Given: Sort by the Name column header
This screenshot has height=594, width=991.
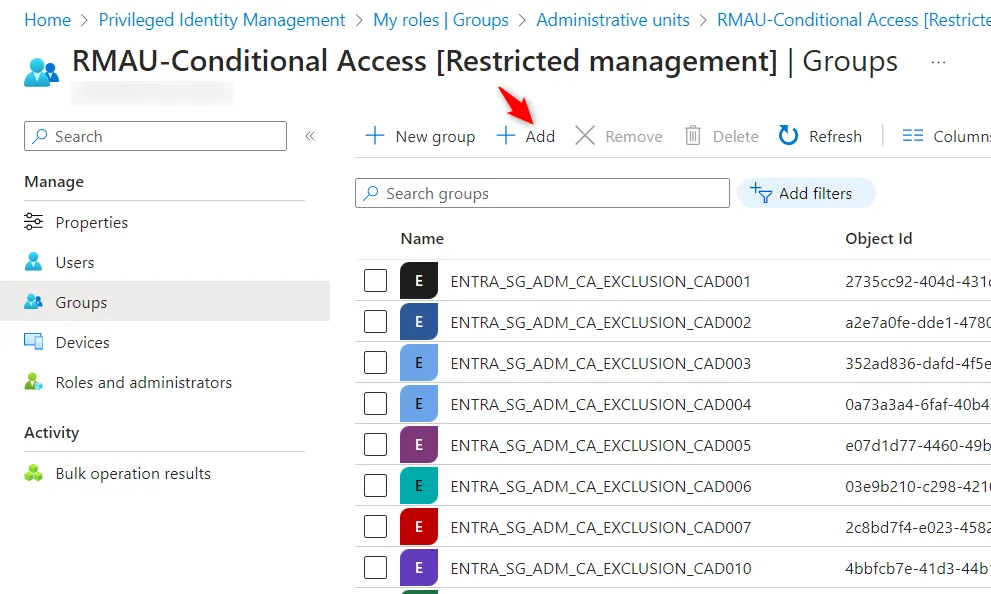Looking at the screenshot, I should pos(422,238).
